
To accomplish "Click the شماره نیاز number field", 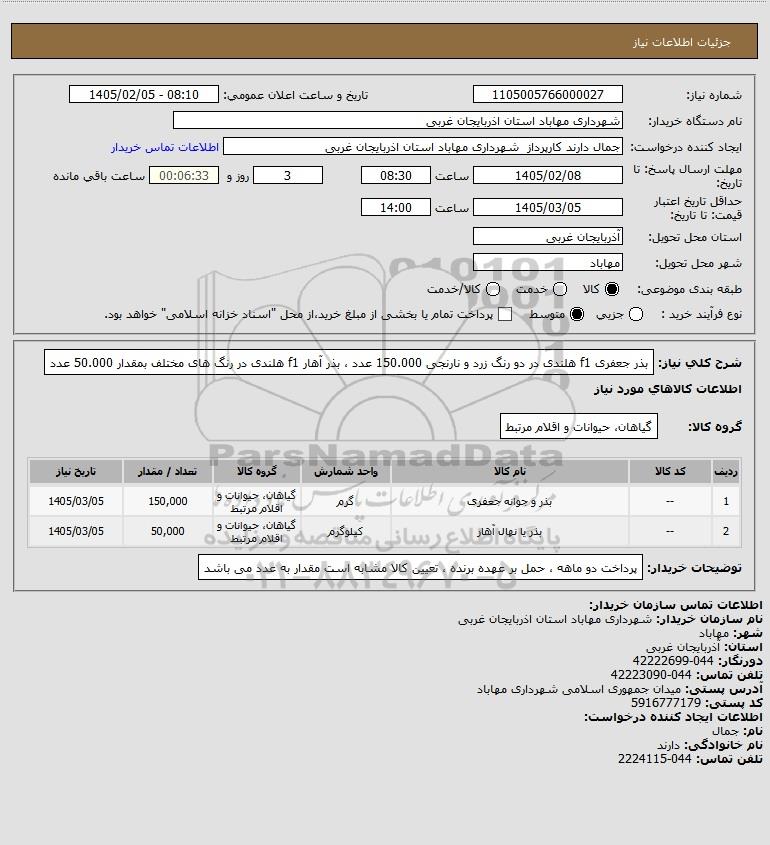I will tap(547, 94).
